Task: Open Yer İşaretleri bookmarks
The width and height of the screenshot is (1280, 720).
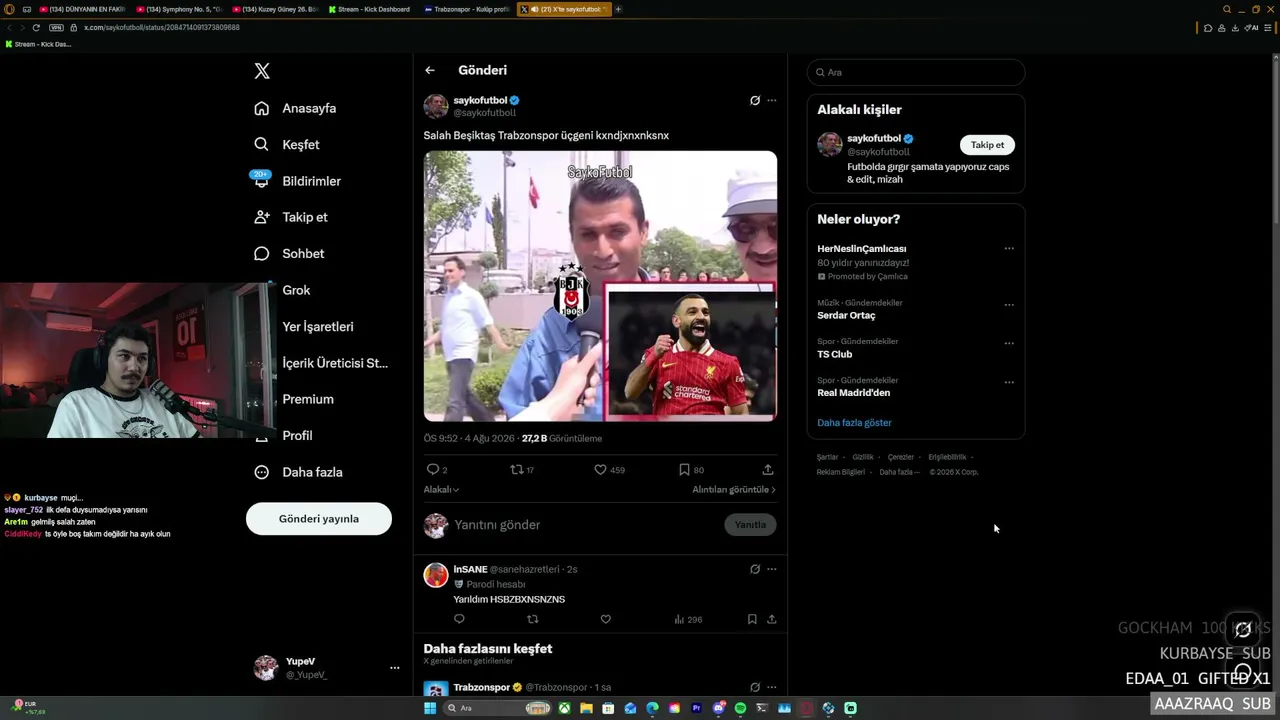Action: (x=317, y=327)
